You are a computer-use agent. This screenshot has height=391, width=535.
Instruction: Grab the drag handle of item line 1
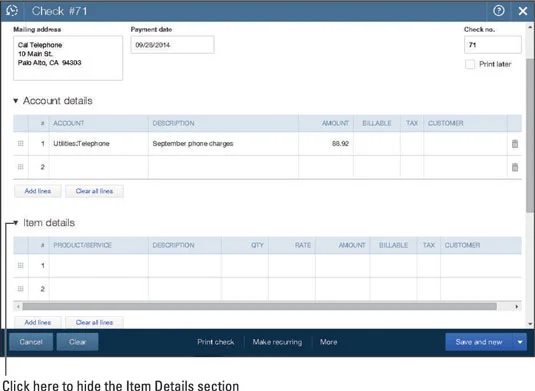point(20,265)
